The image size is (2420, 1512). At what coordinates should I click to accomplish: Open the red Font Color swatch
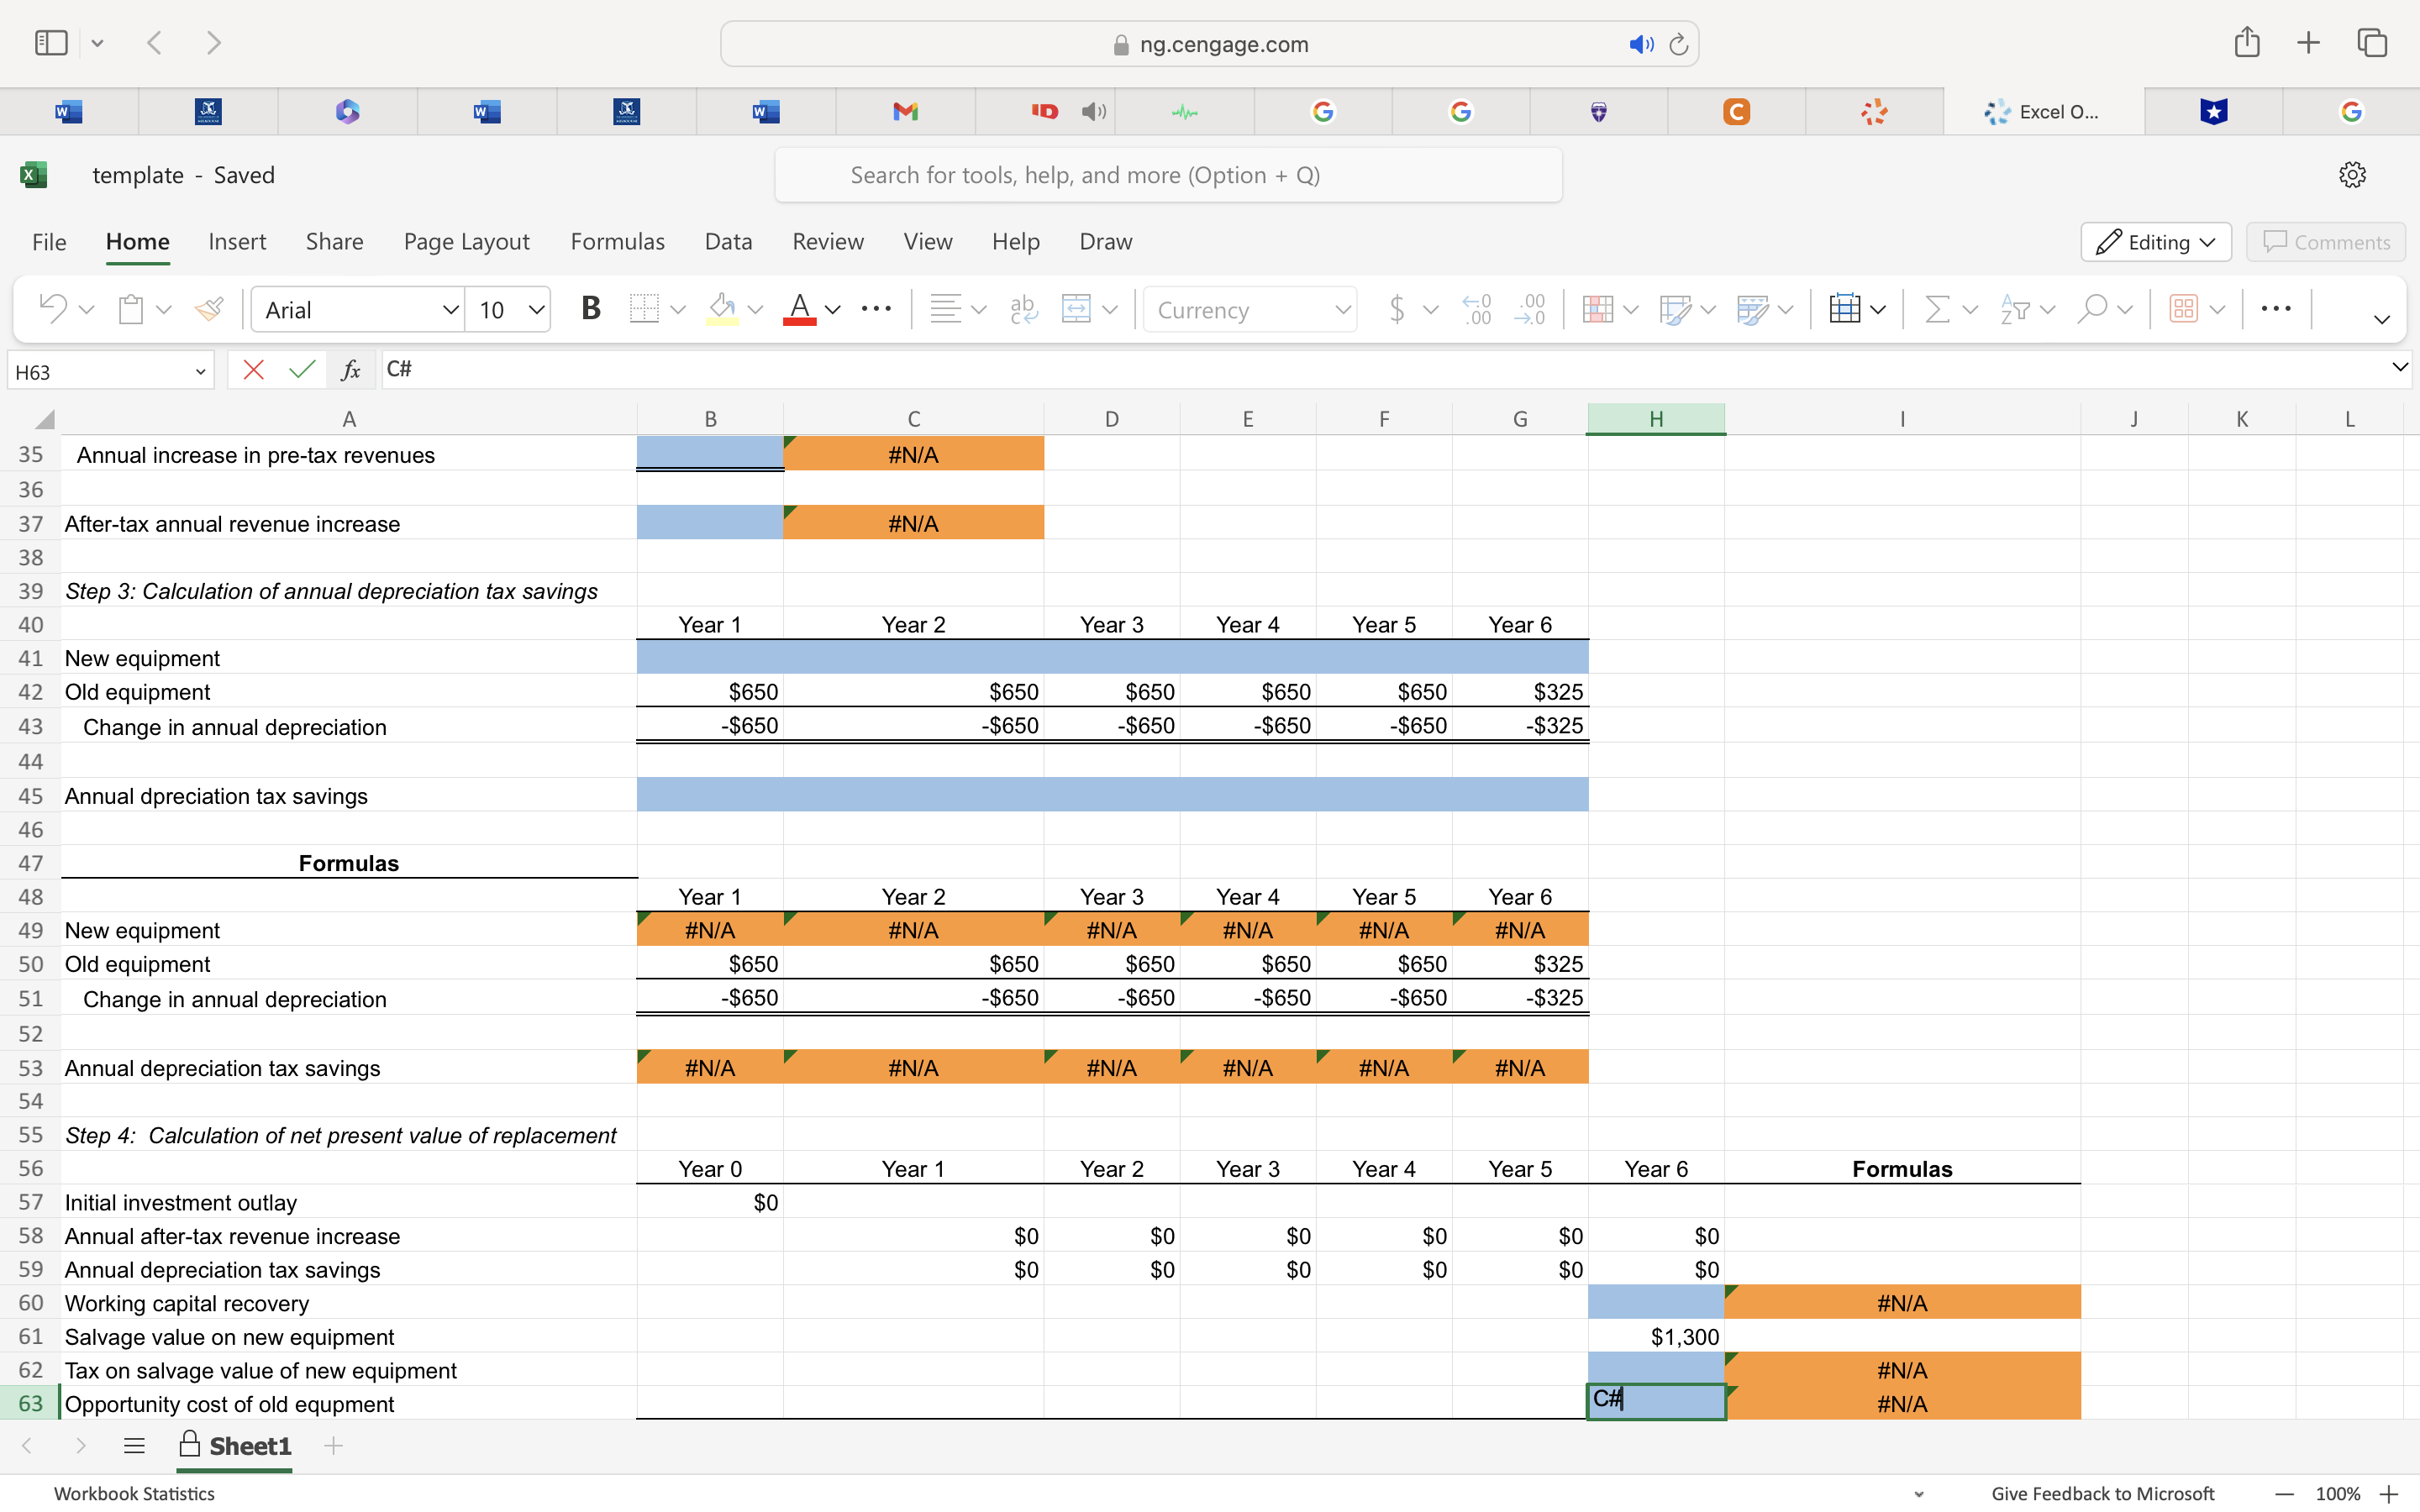(800, 309)
